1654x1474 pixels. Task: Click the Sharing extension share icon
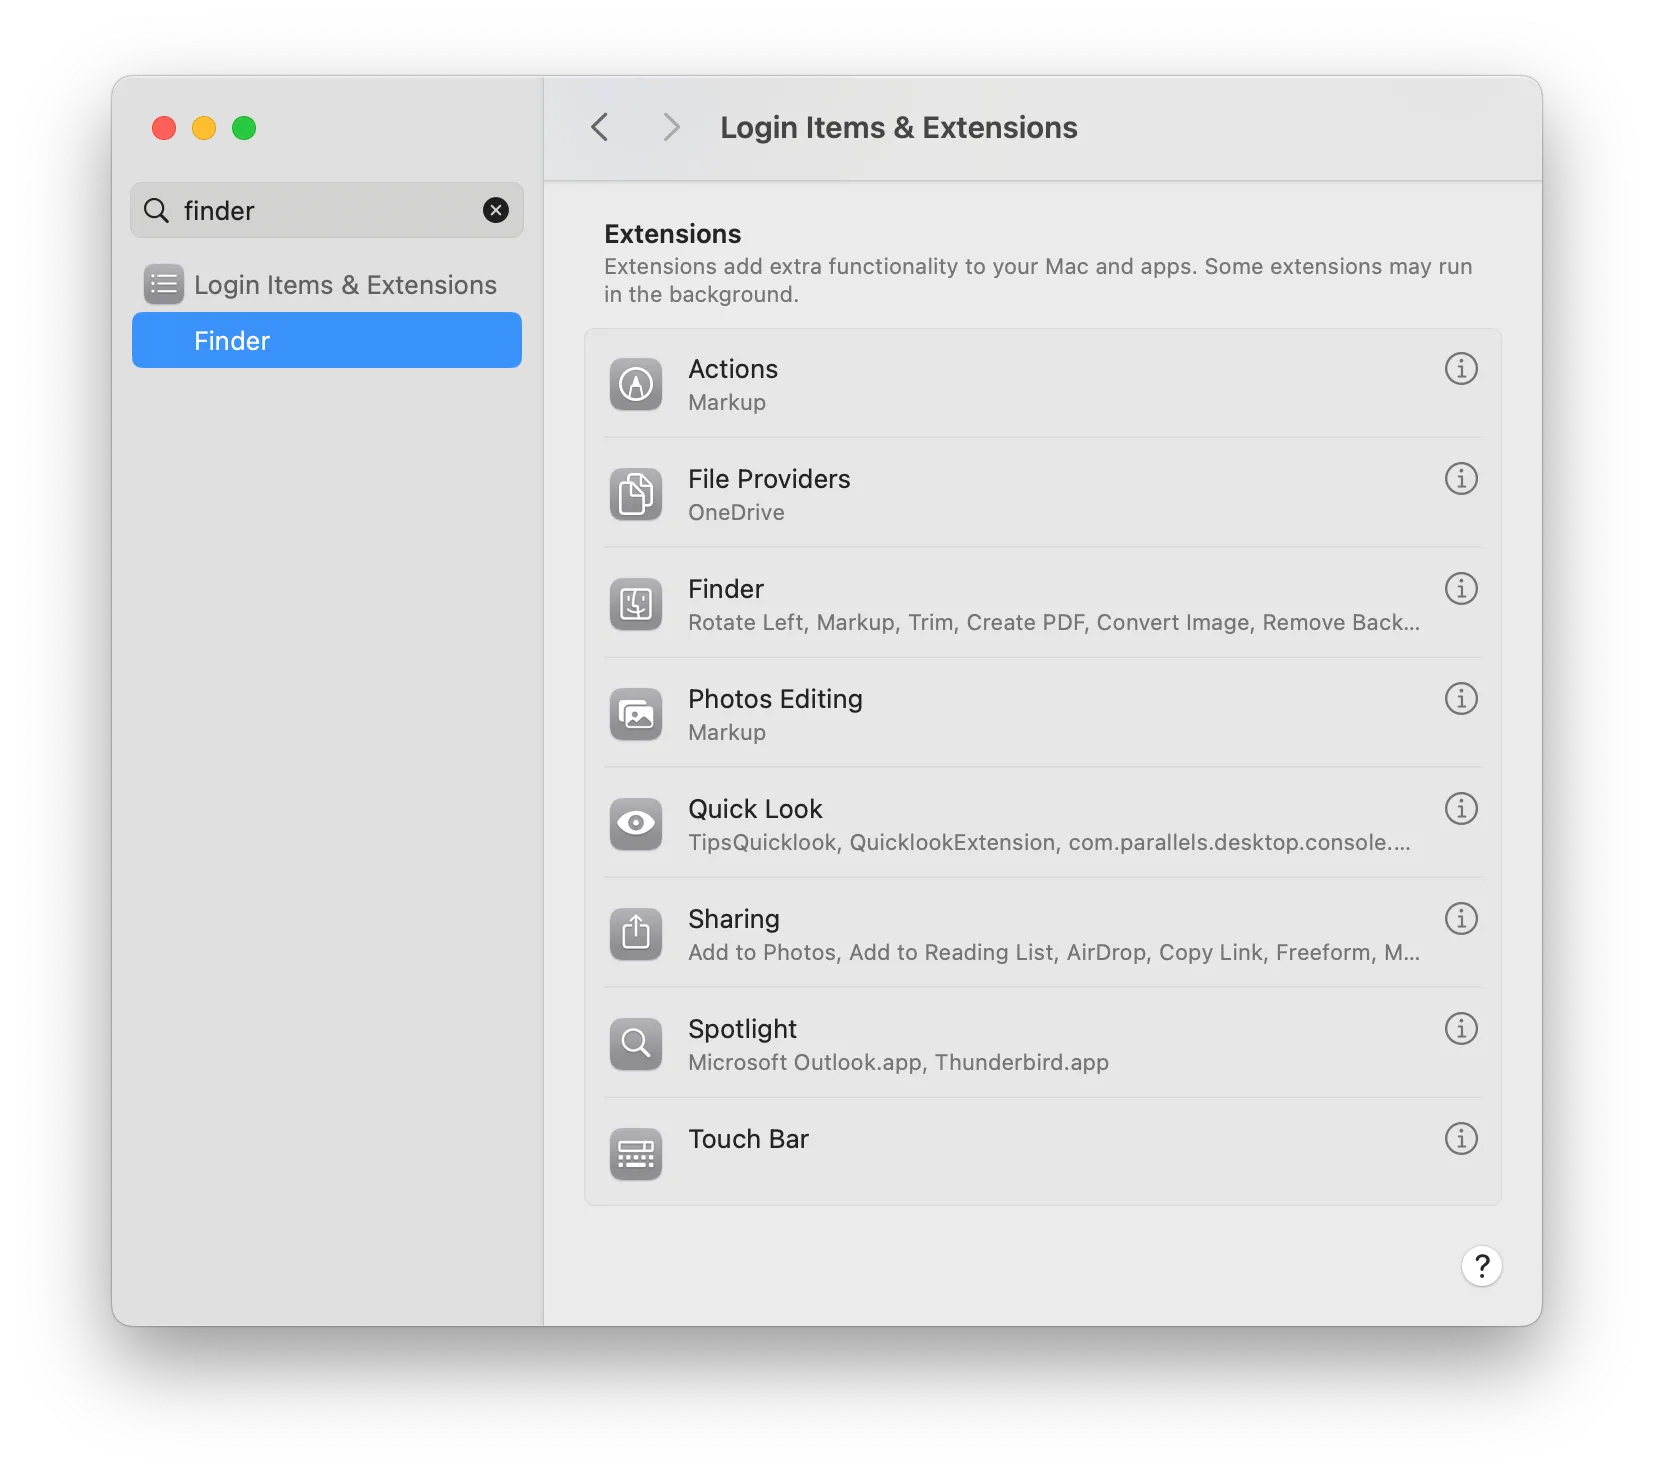tap(635, 934)
